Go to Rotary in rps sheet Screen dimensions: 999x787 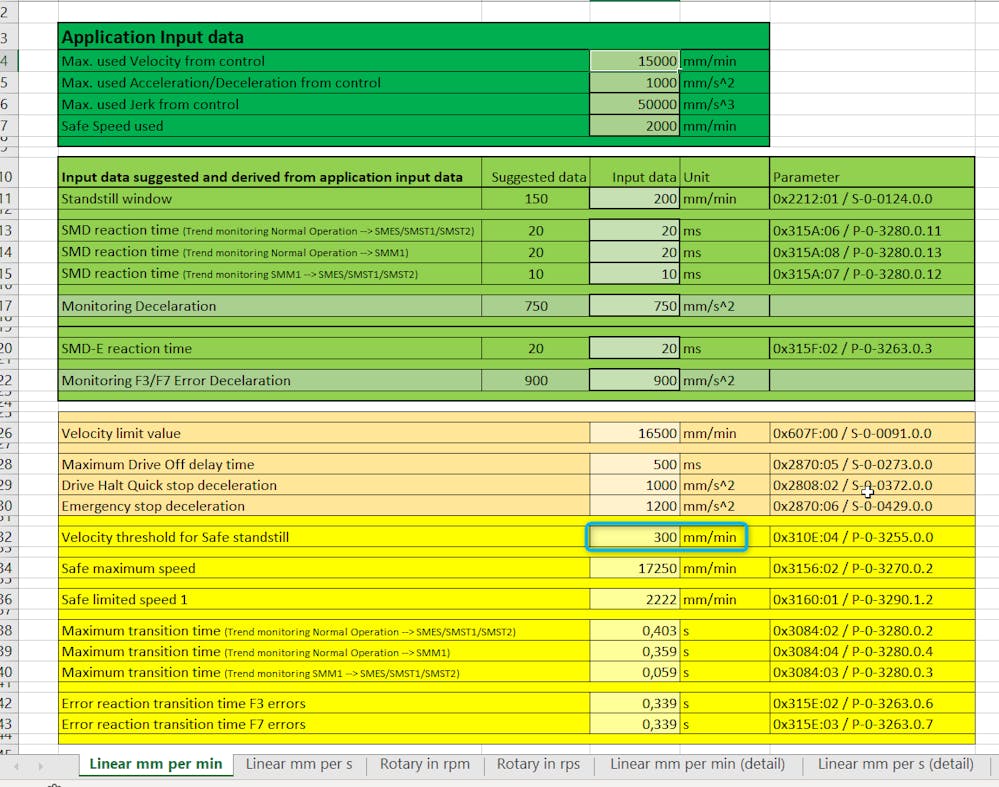(x=538, y=764)
